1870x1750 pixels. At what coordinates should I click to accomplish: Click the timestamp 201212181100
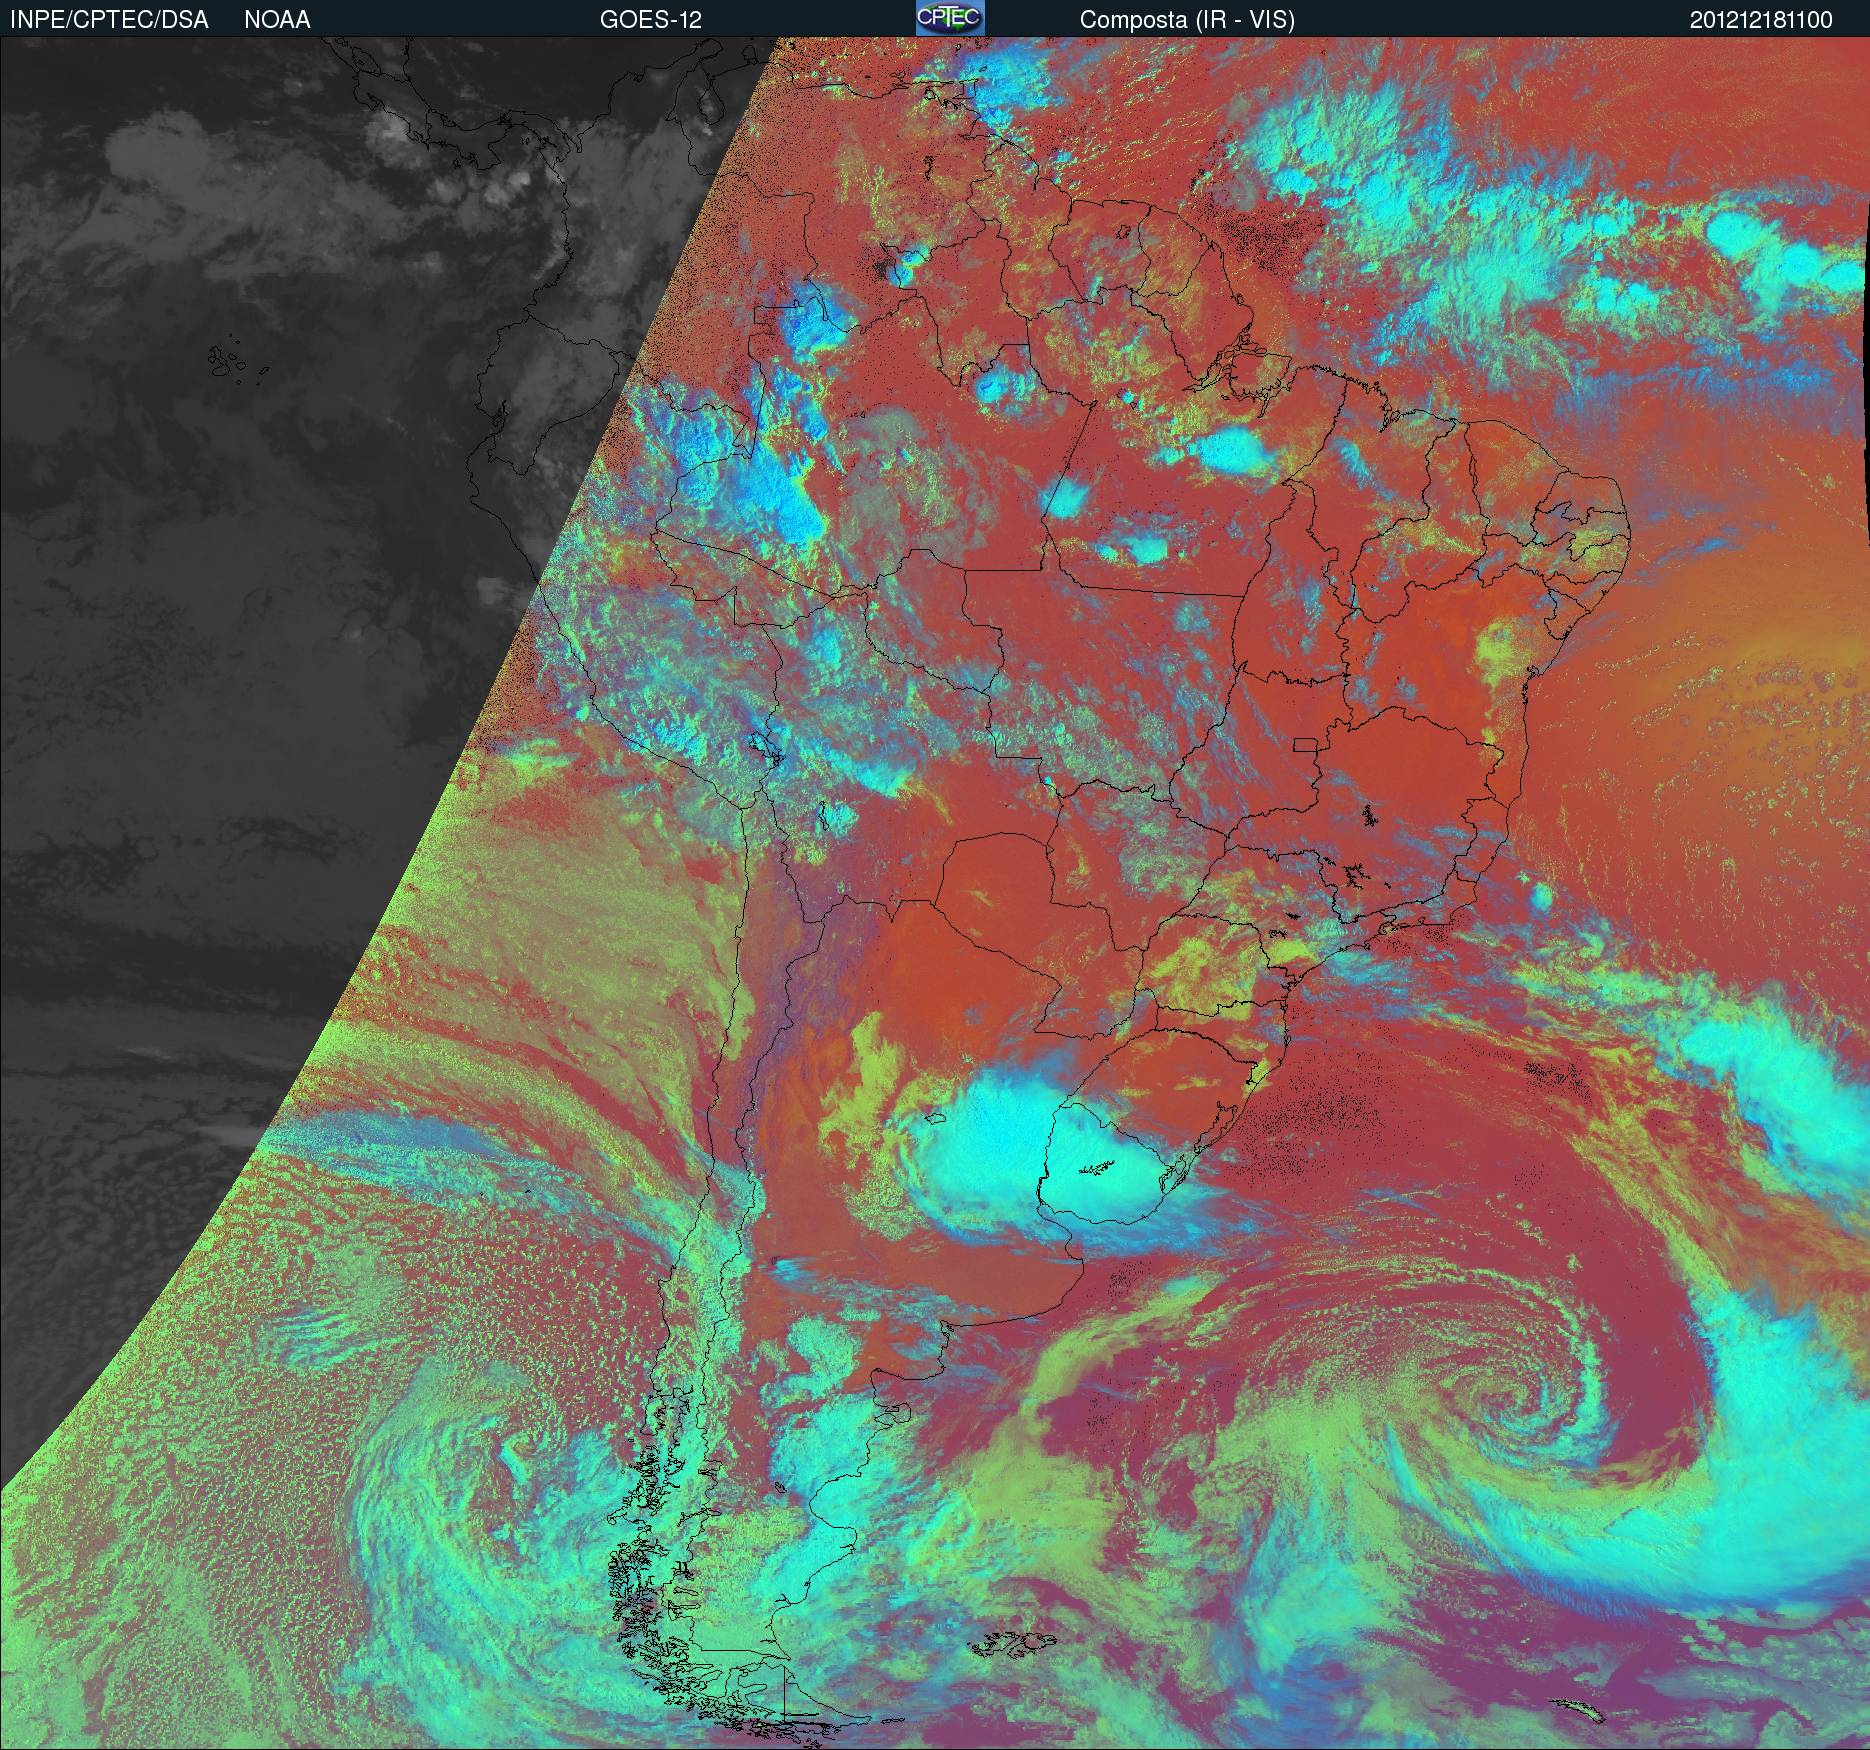tap(1760, 20)
